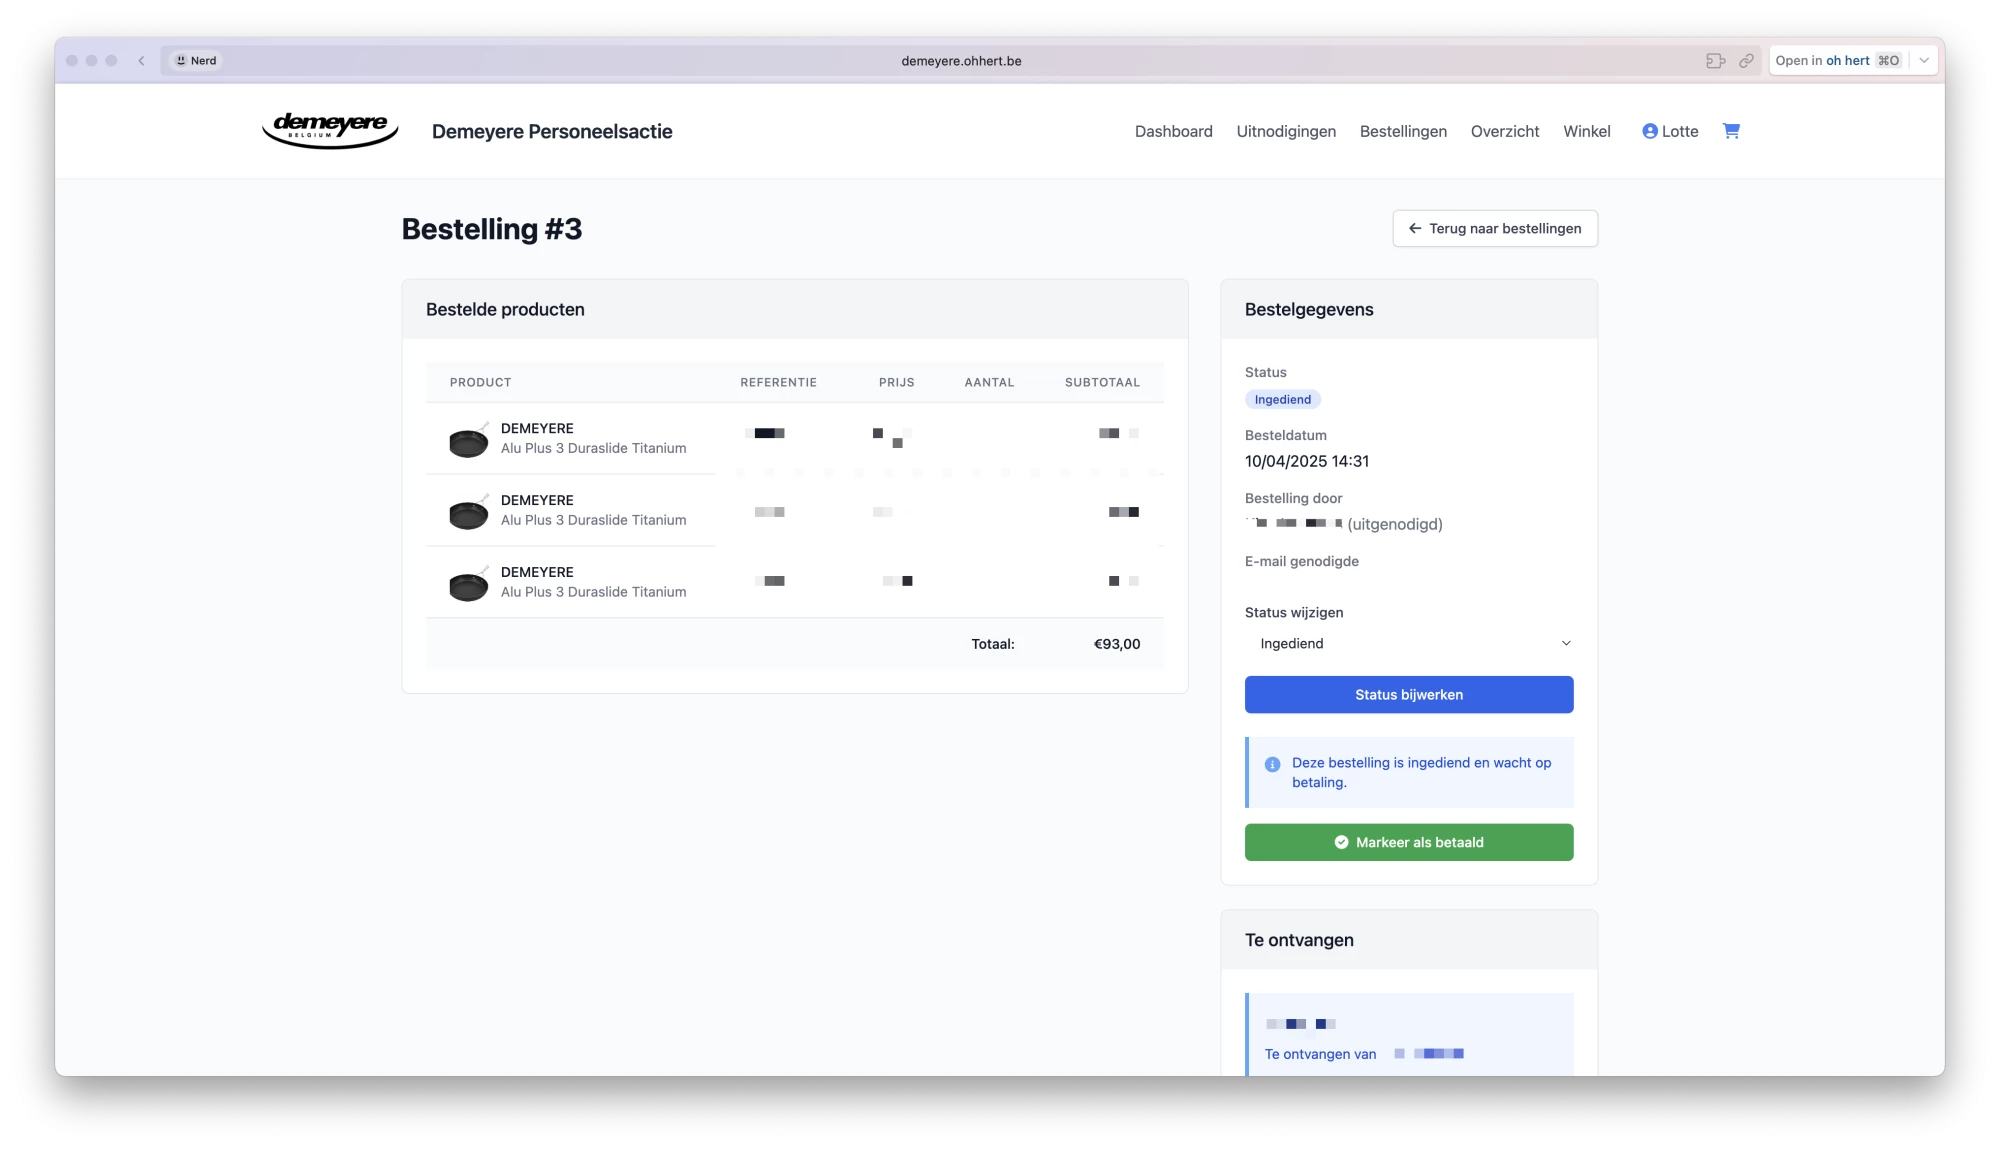Click the demeyere.ohhert.be address bar
The height and width of the screenshot is (1149, 2000).
coord(960,61)
